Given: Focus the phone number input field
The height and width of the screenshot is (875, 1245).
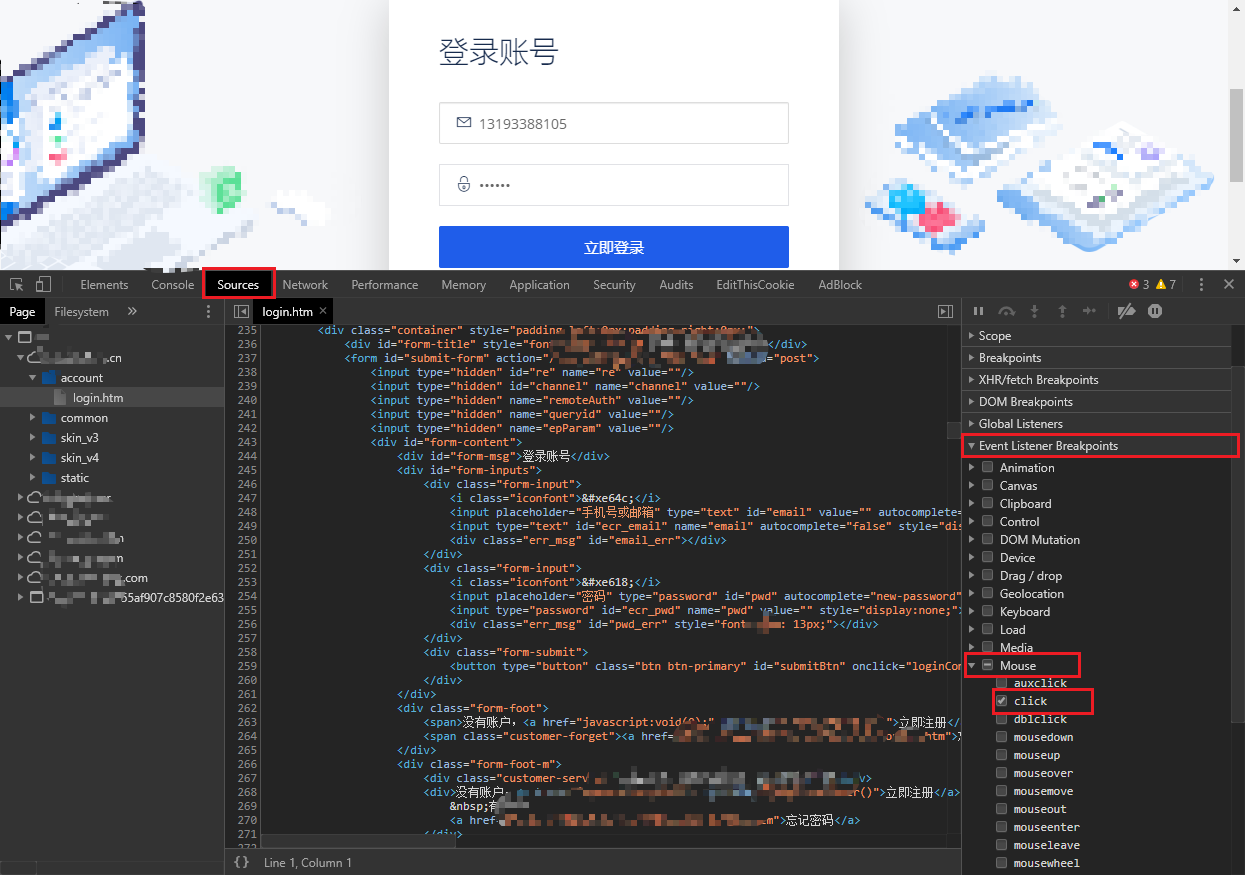Looking at the screenshot, I should pos(614,123).
